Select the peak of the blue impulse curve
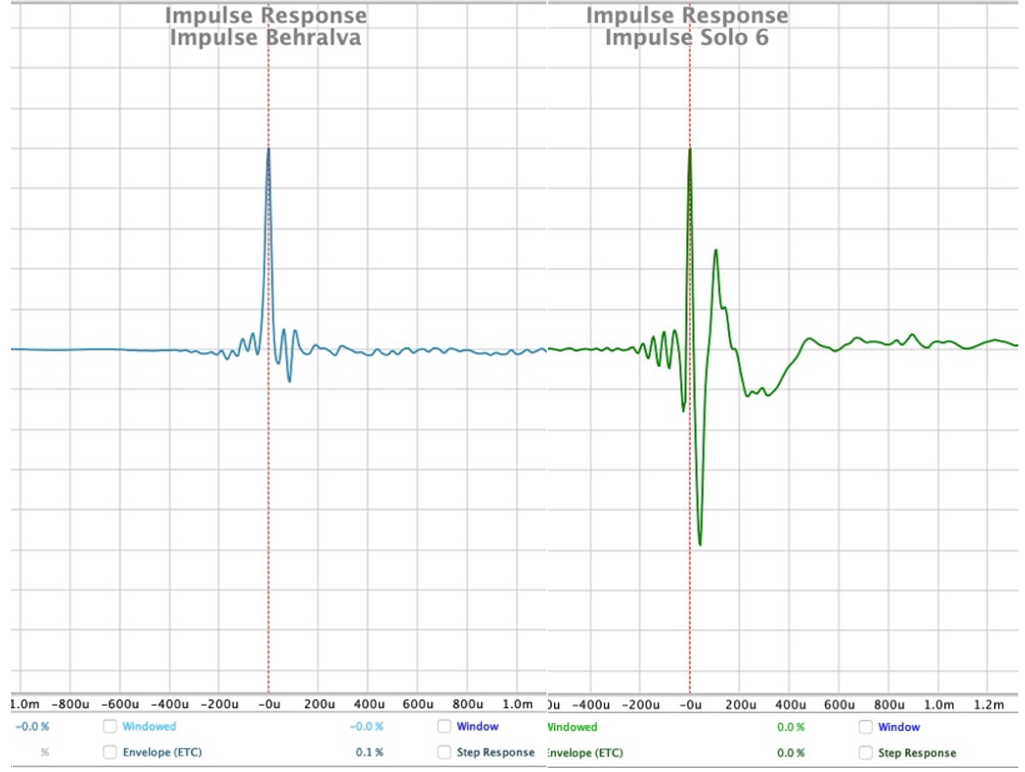Image resolution: width=1025 pixels, height=772 pixels. tap(268, 150)
